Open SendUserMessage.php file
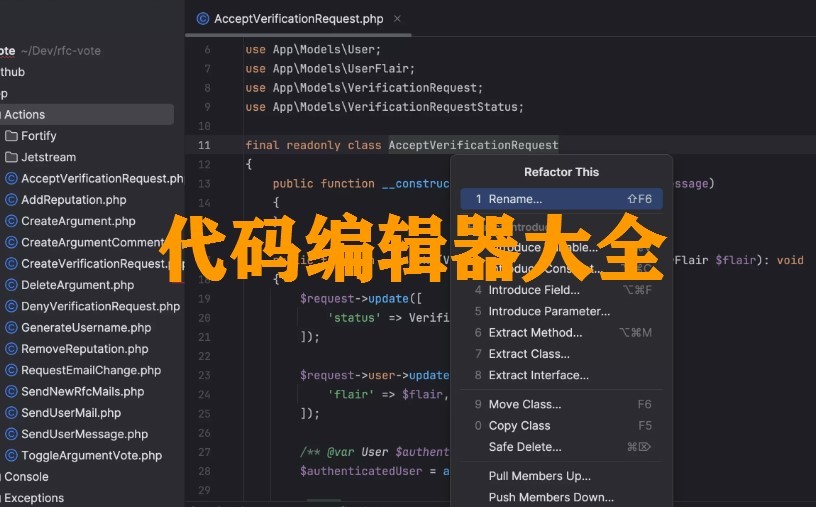Image resolution: width=816 pixels, height=507 pixels. coord(84,435)
